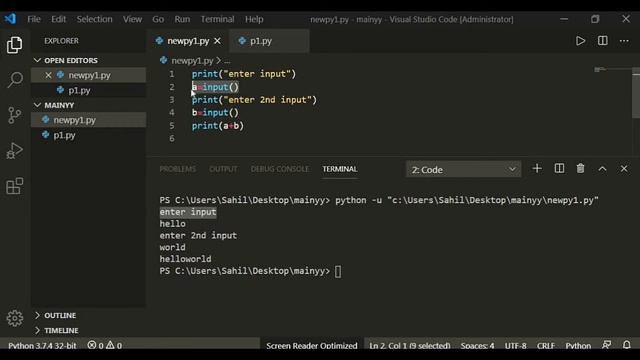Click newpy1.py breadcrumb in editor

click(192, 60)
